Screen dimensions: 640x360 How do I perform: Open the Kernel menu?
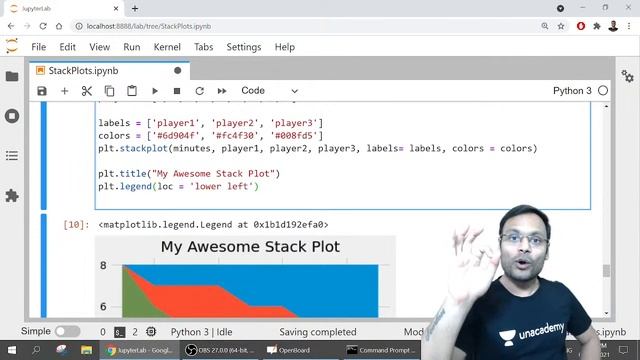(x=167, y=47)
